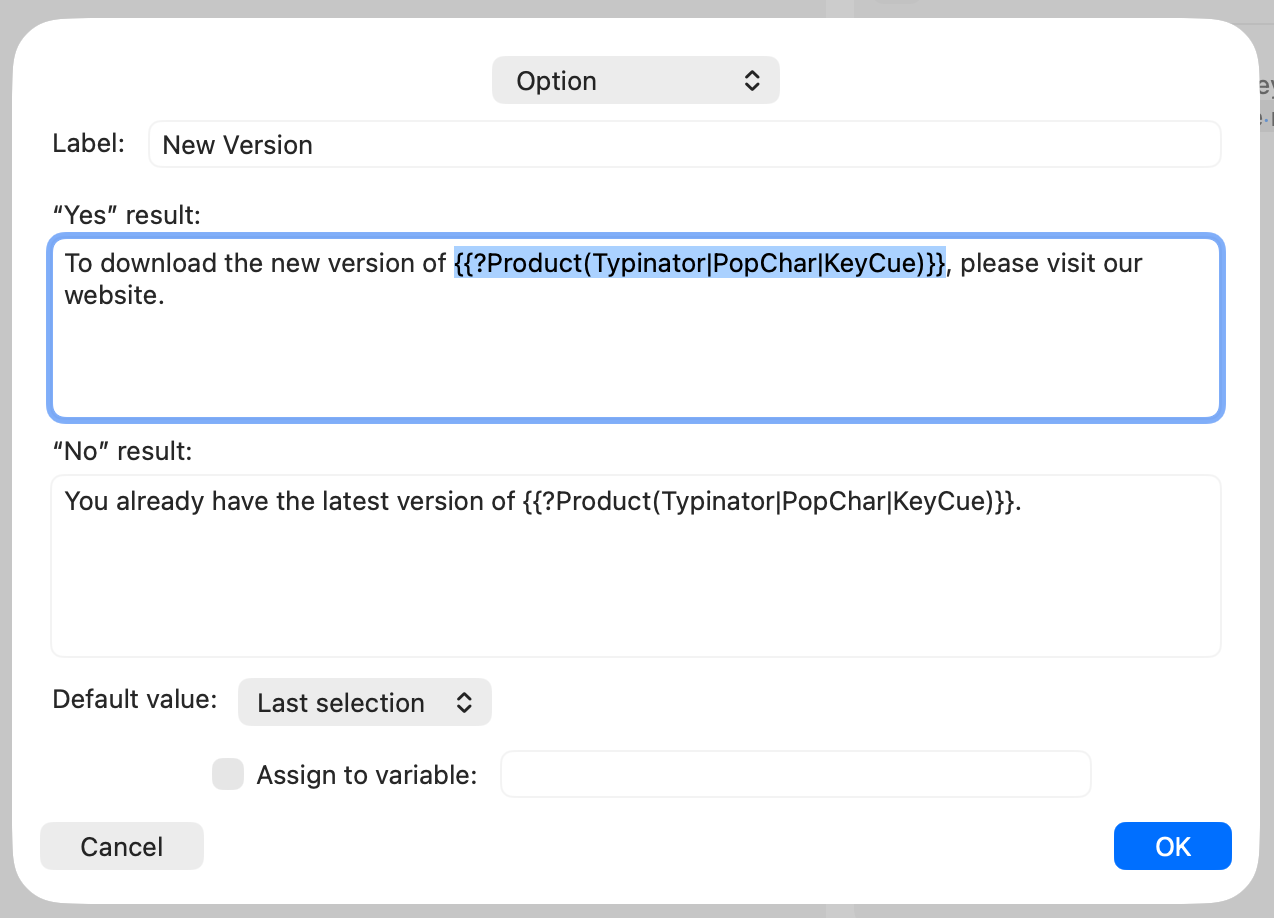This screenshot has height=918, width=1274.
Task: Click the word Option in the top popup
Action: pos(556,80)
